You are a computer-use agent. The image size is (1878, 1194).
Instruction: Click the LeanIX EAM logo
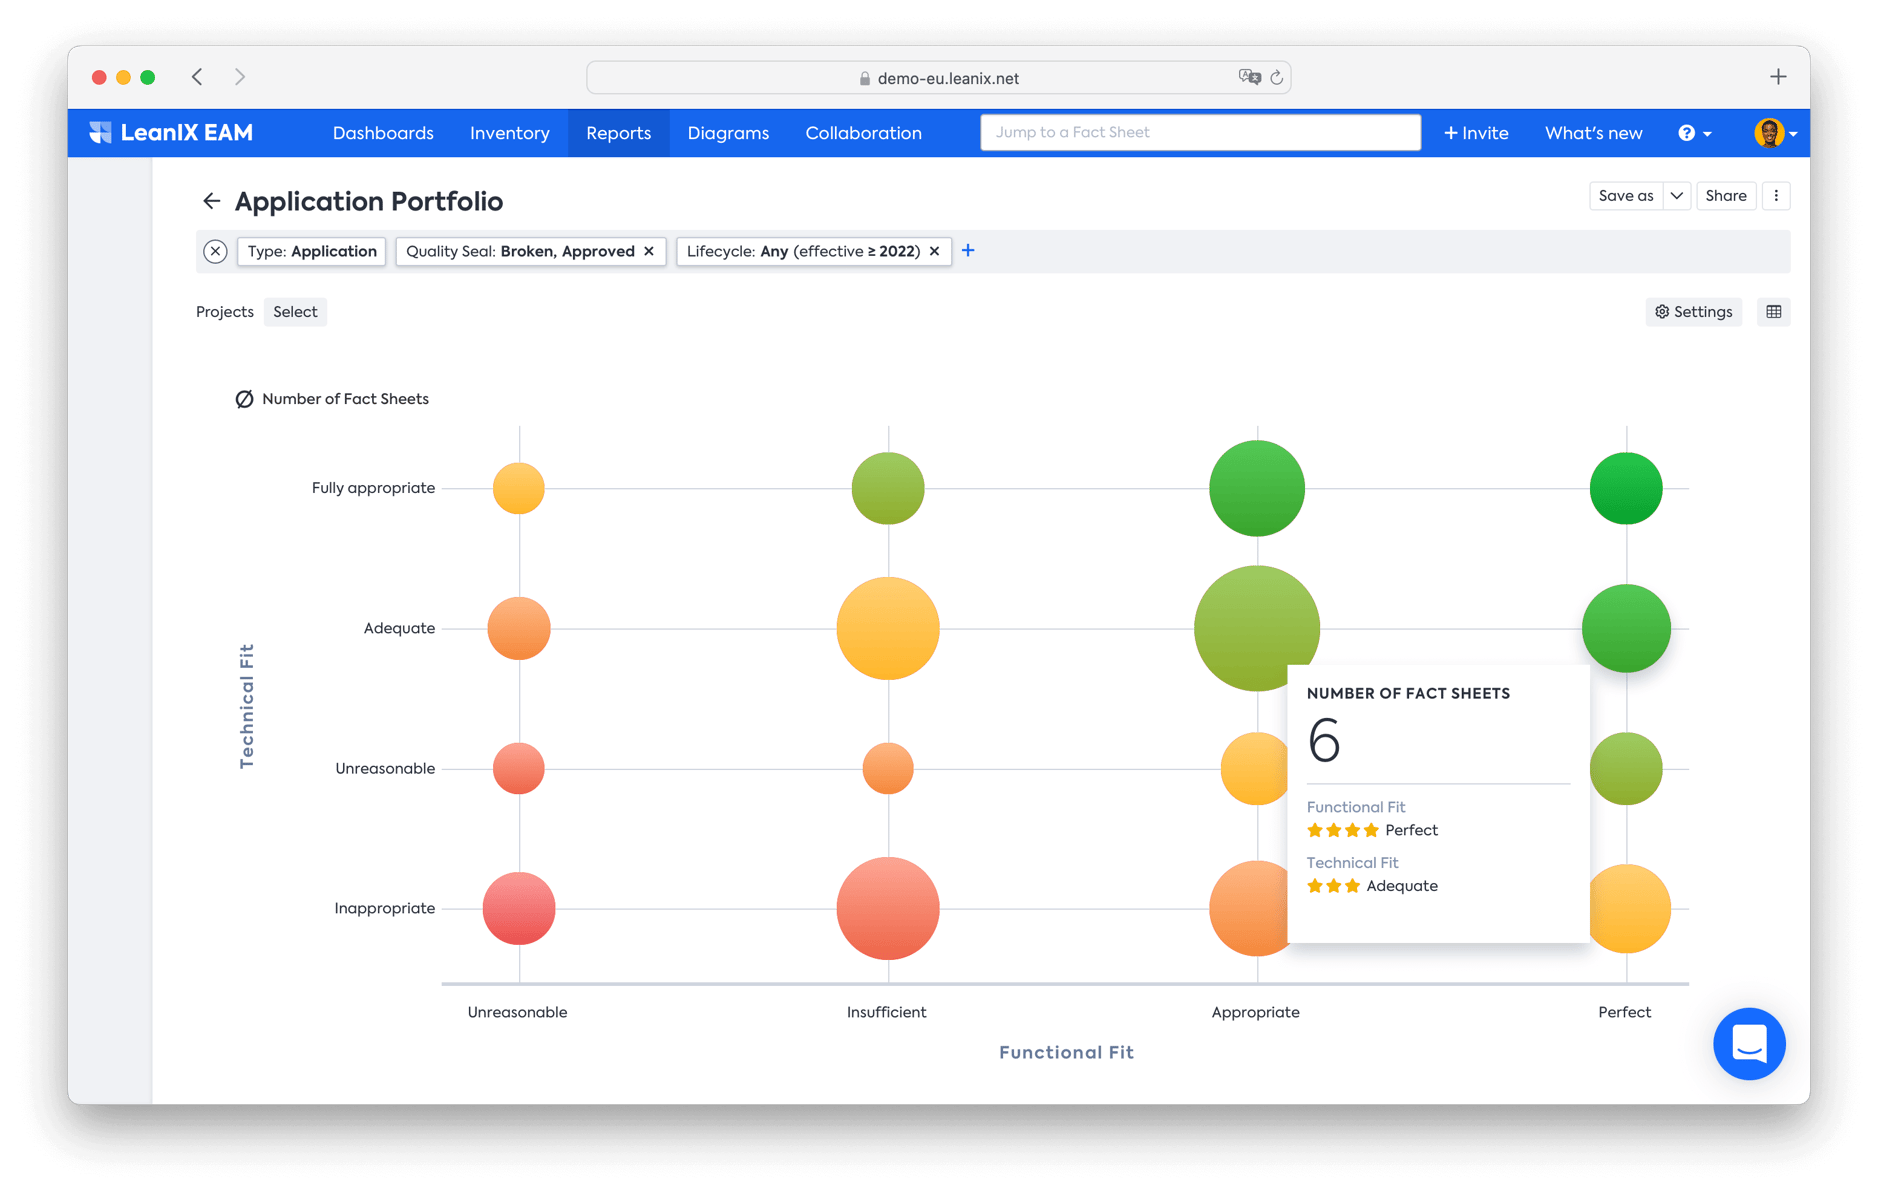tap(170, 132)
